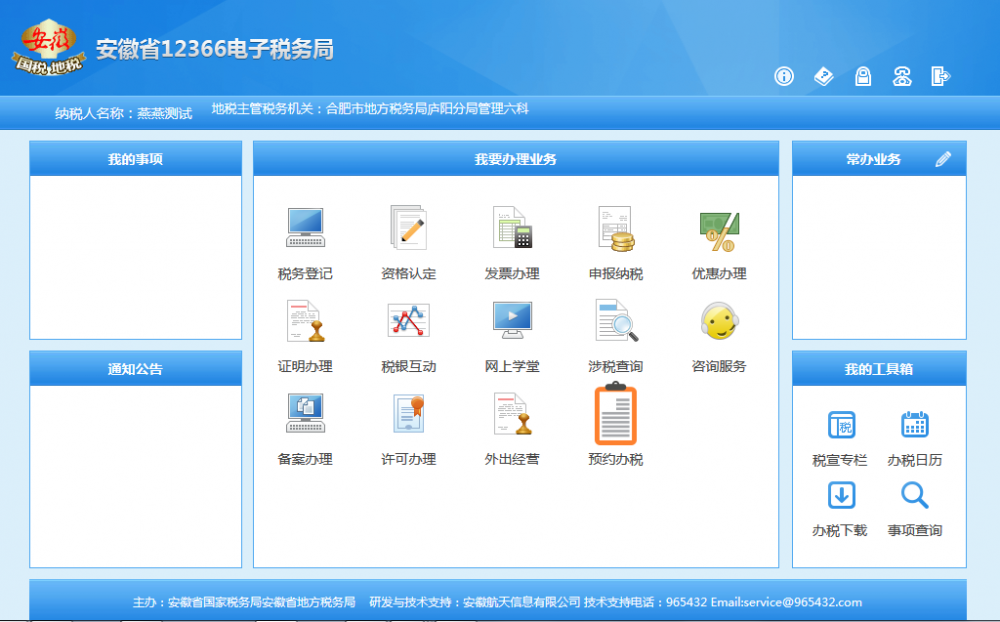Click the info circle icon in header
Viewport: 1000px width, 622px height.
pyautogui.click(x=784, y=76)
